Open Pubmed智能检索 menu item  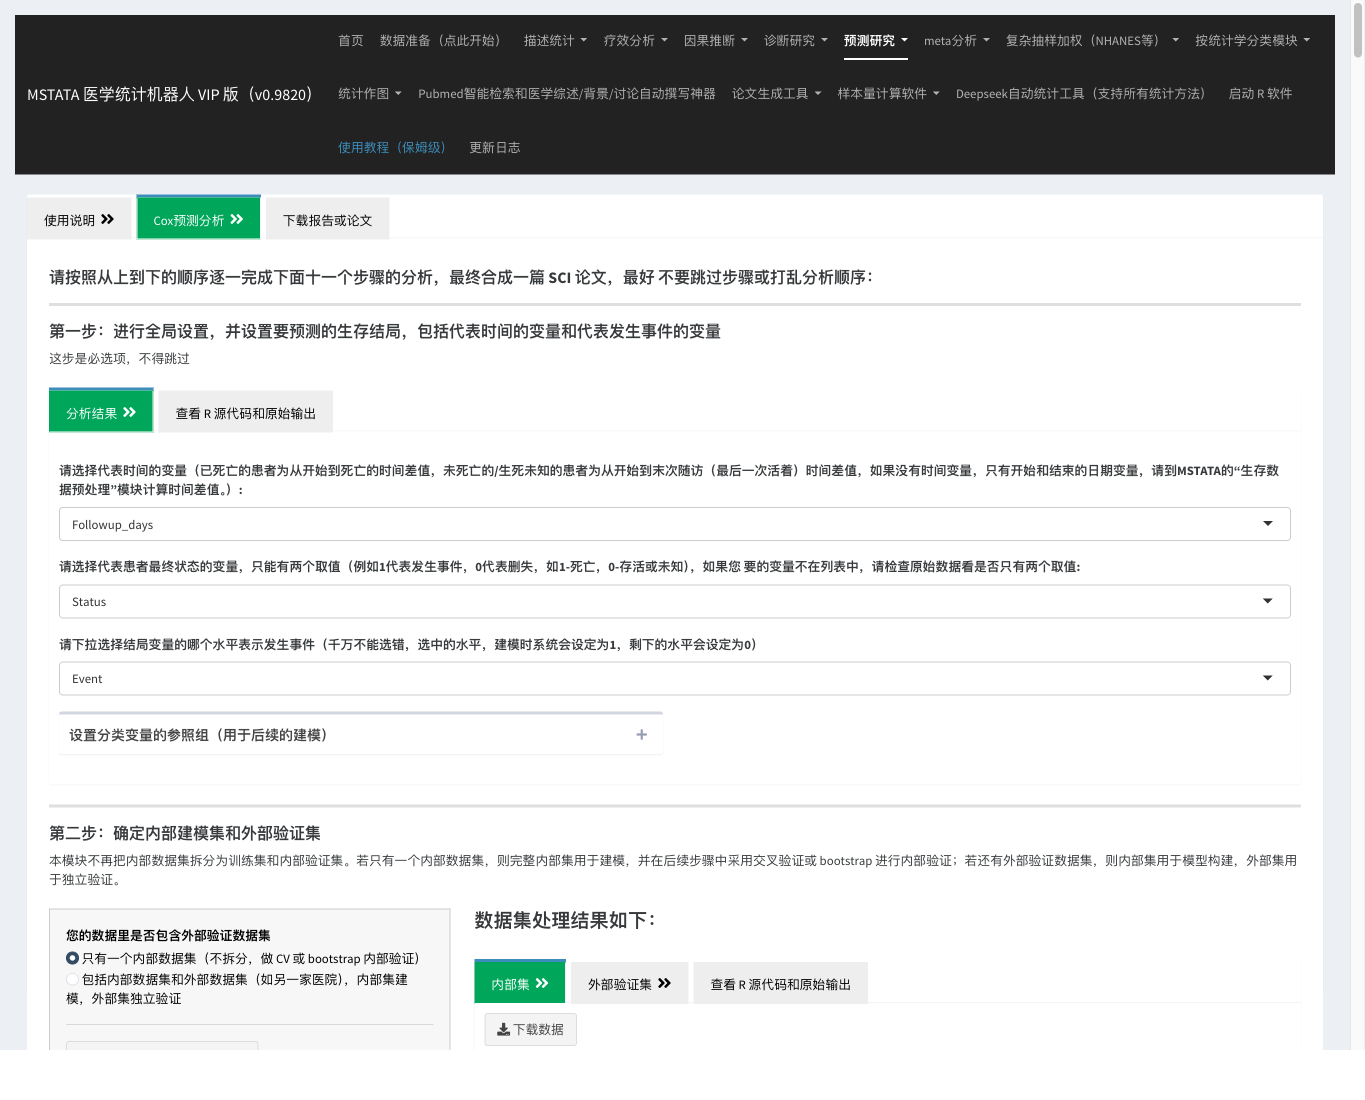tap(567, 93)
